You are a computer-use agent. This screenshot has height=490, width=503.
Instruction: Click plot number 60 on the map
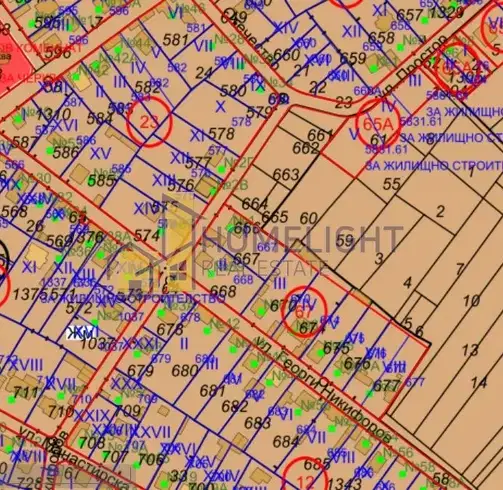coord(308,218)
